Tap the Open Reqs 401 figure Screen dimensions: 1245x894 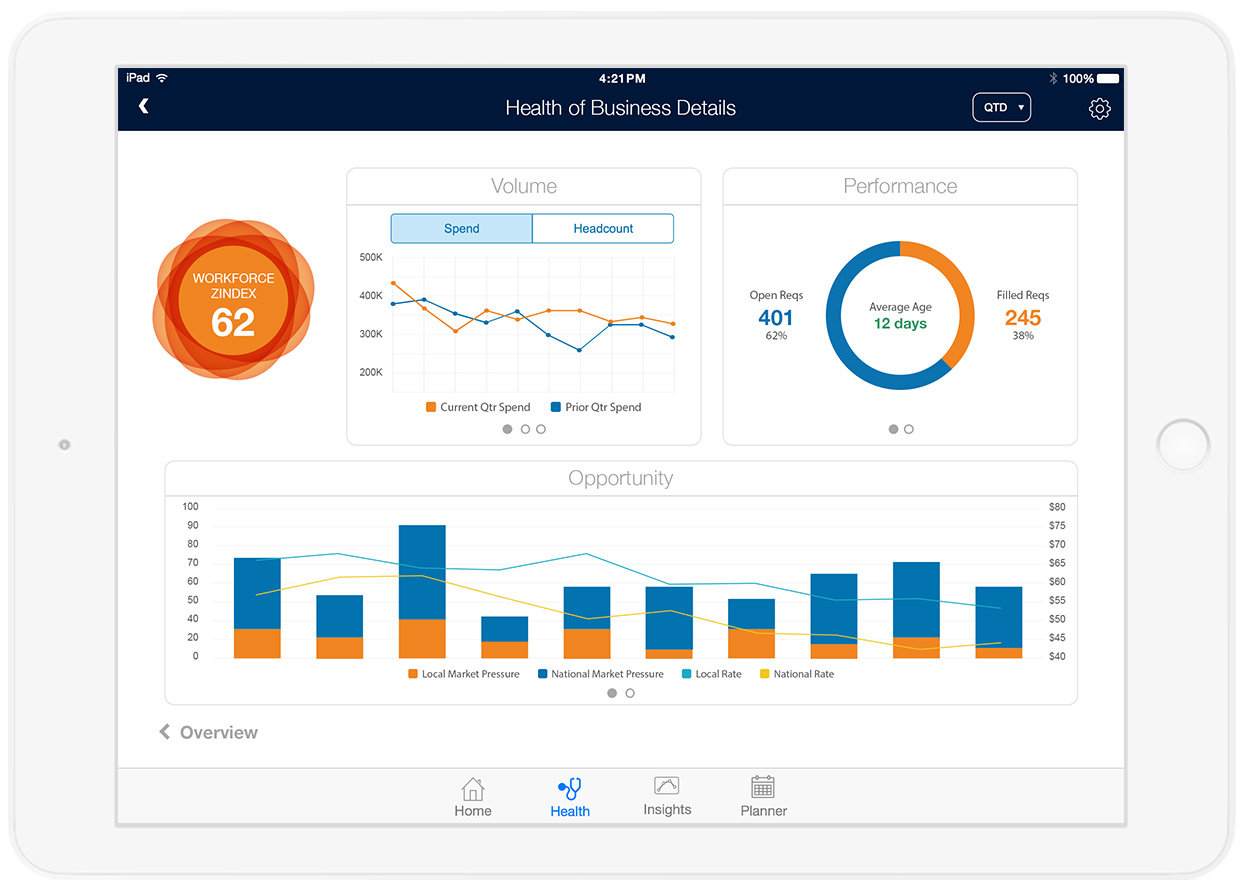pos(776,318)
